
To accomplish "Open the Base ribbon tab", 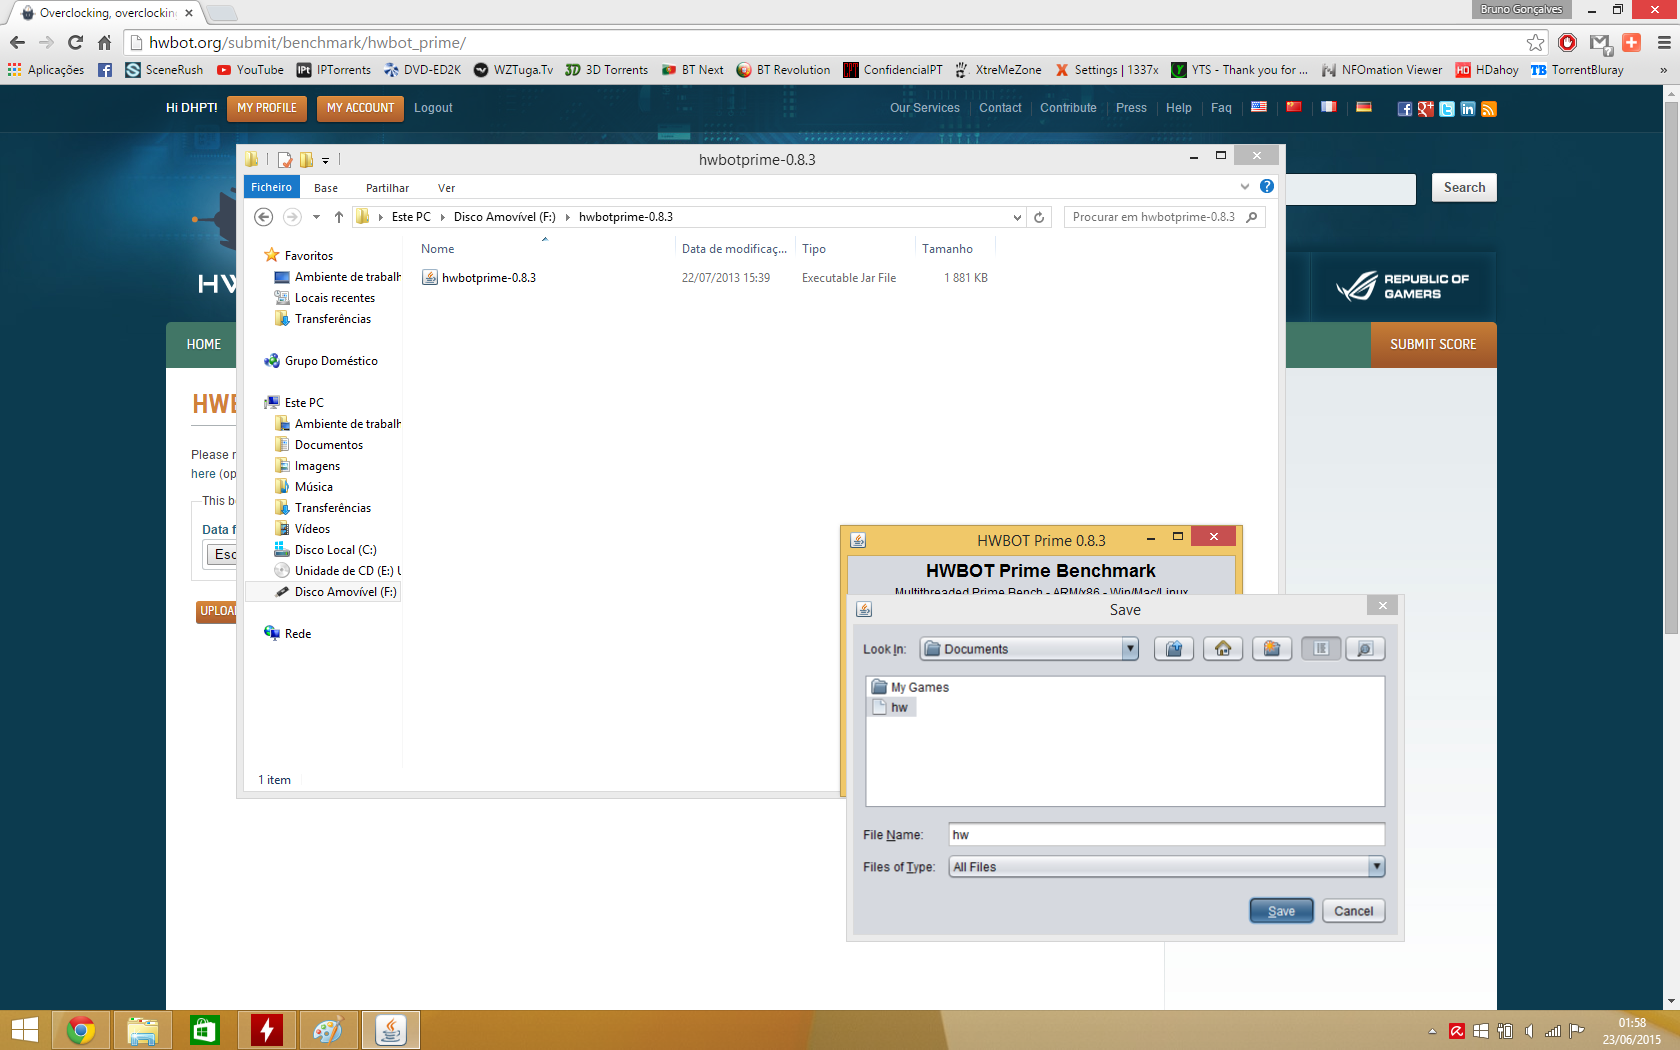I will pos(326,188).
